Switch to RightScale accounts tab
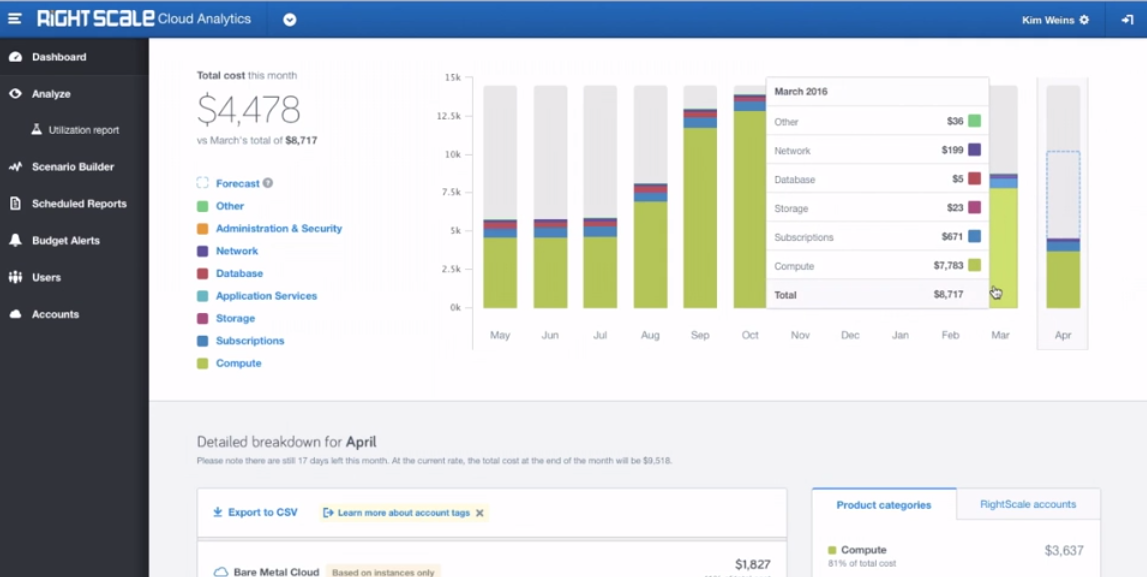 tap(1027, 504)
